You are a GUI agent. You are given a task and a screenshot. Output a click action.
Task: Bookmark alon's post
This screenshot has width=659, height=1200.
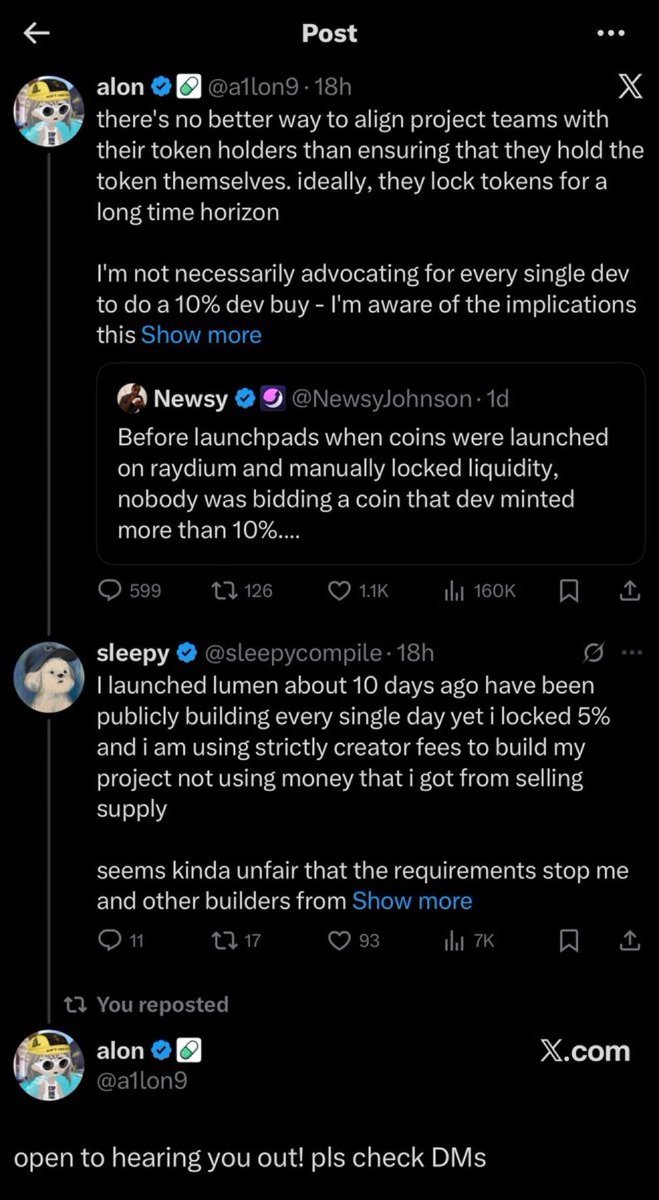[568, 591]
